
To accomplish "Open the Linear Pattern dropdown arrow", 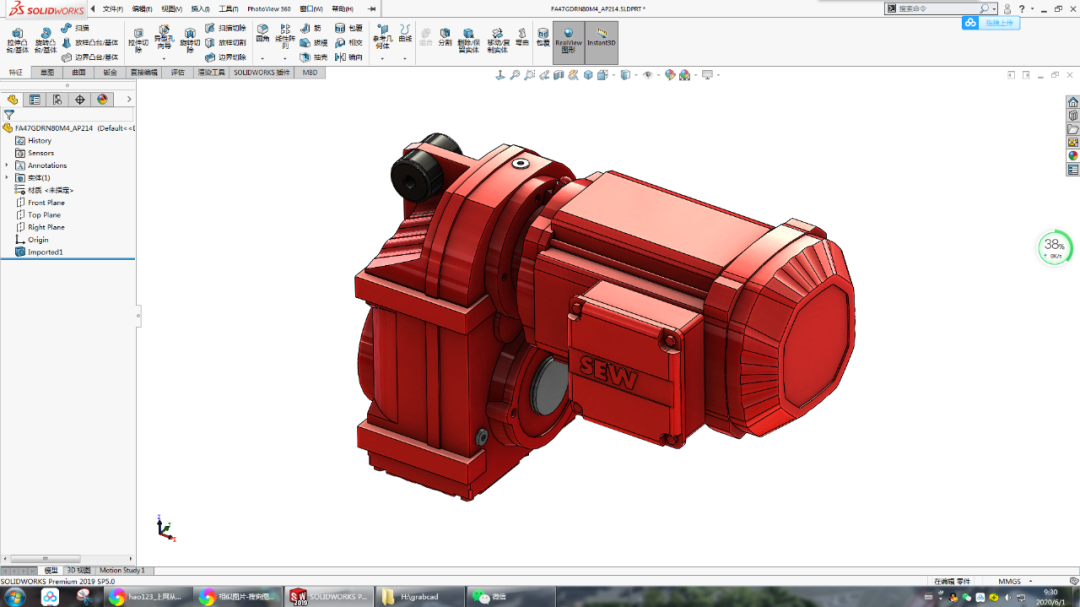I will point(285,59).
